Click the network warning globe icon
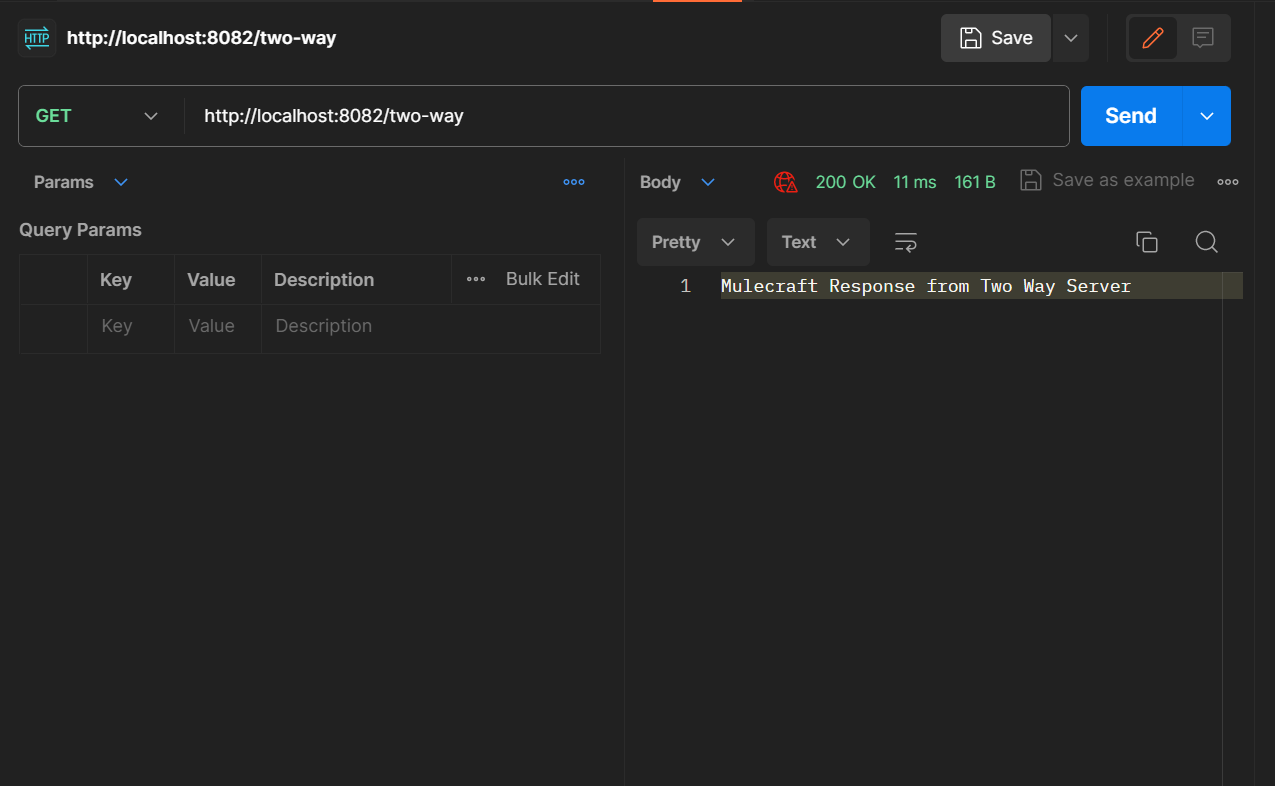The width and height of the screenshot is (1275, 786). click(785, 182)
